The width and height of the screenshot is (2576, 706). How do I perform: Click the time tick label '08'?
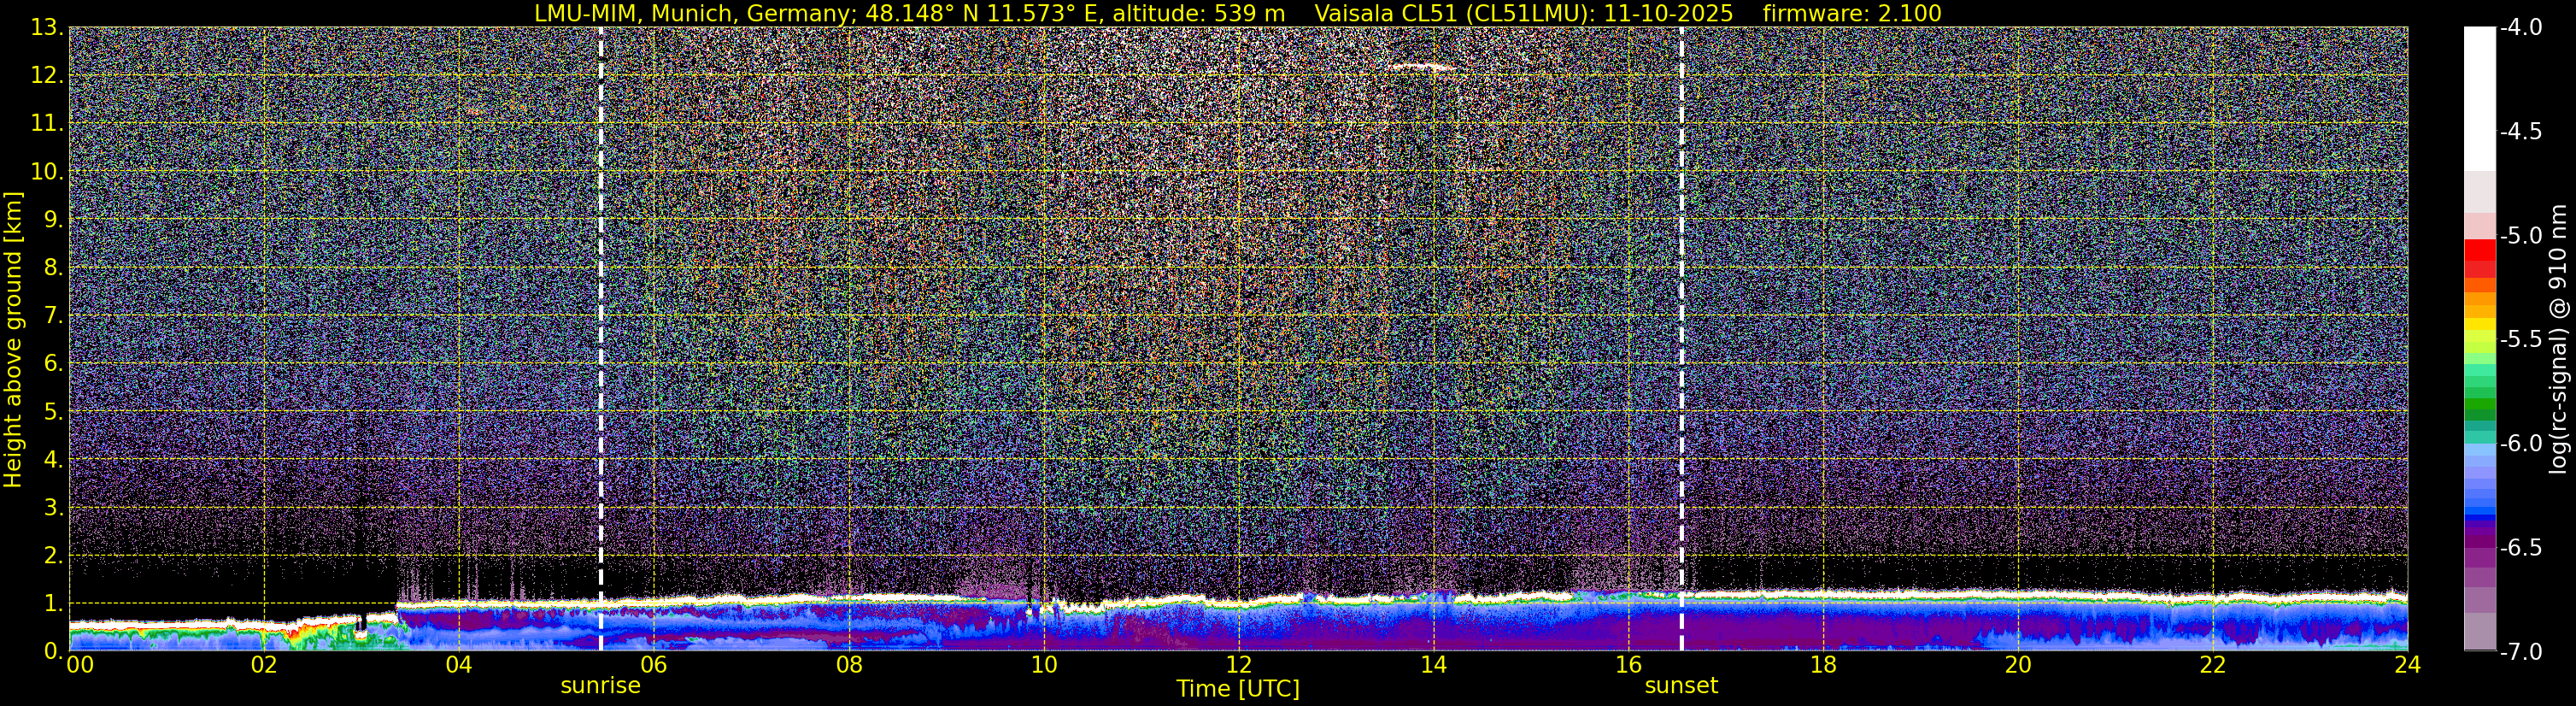point(848,665)
